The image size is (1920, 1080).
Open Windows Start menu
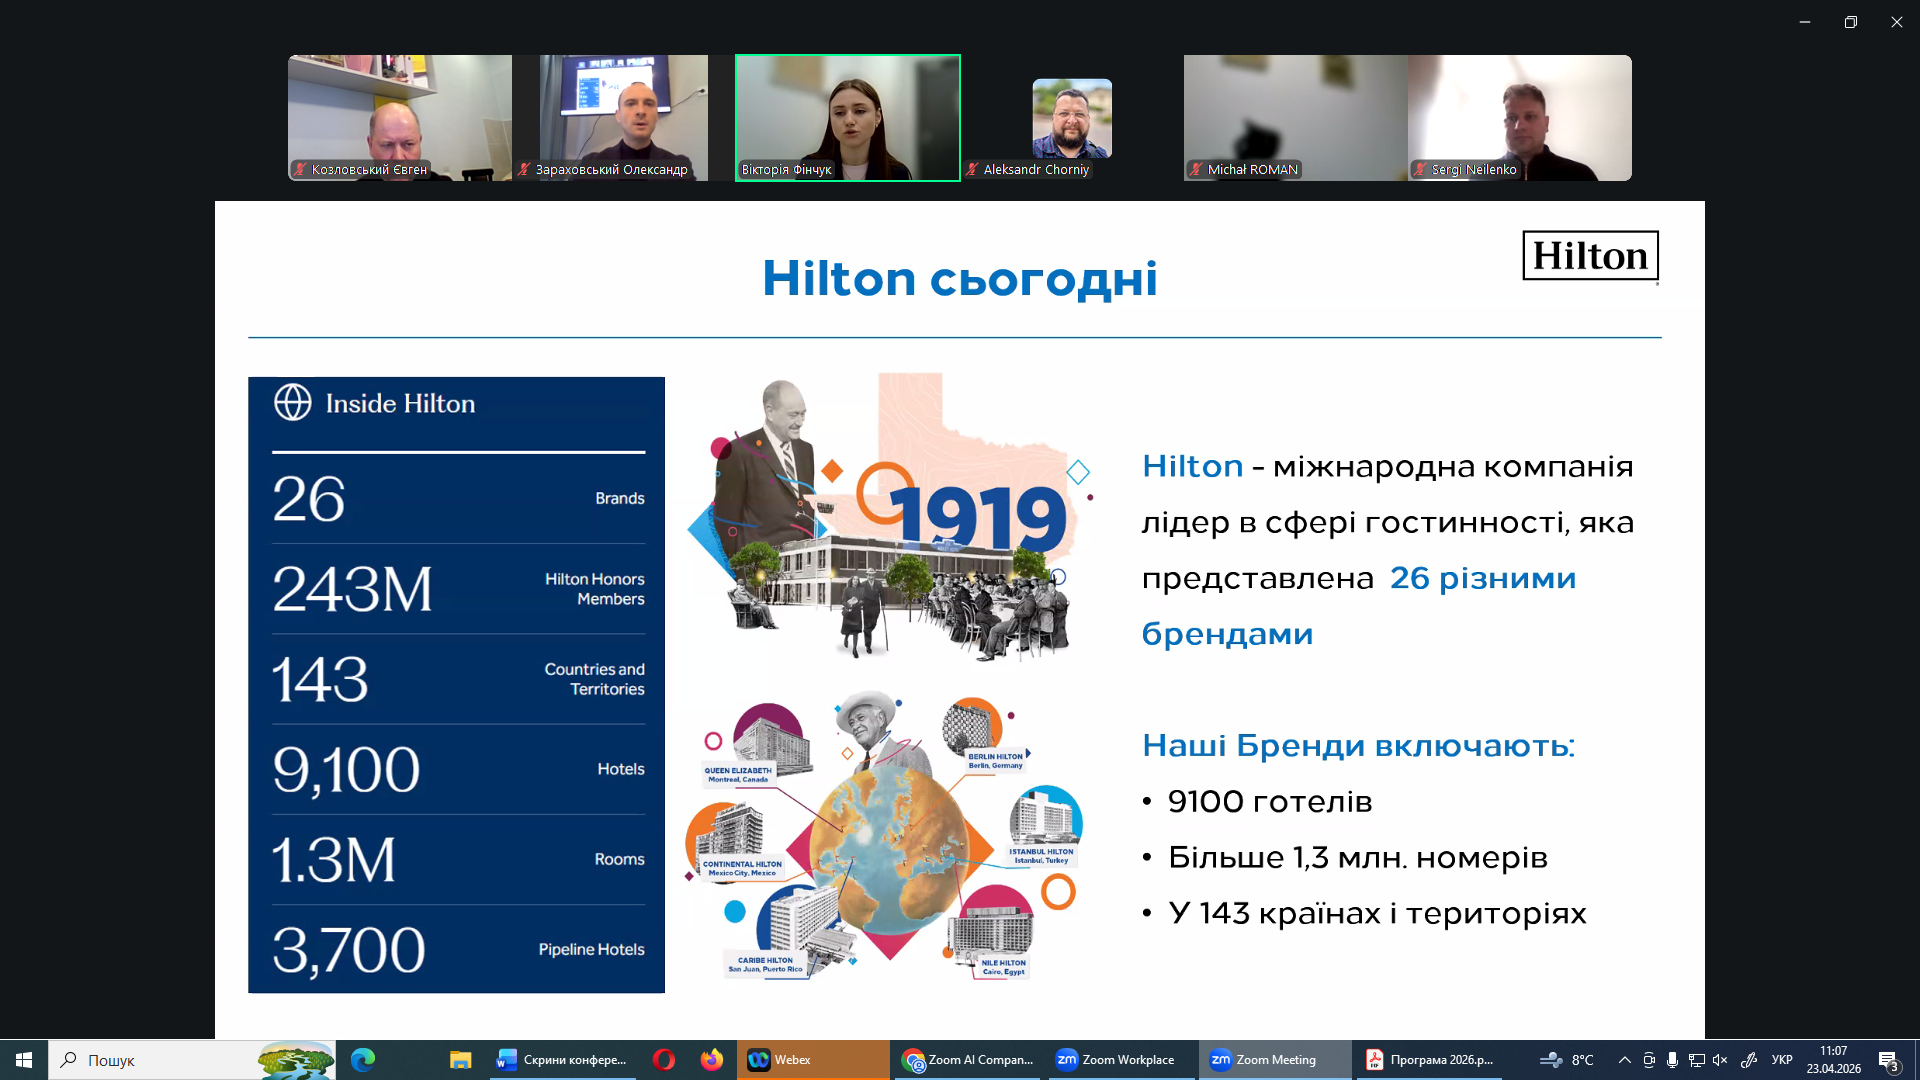[x=24, y=1060]
